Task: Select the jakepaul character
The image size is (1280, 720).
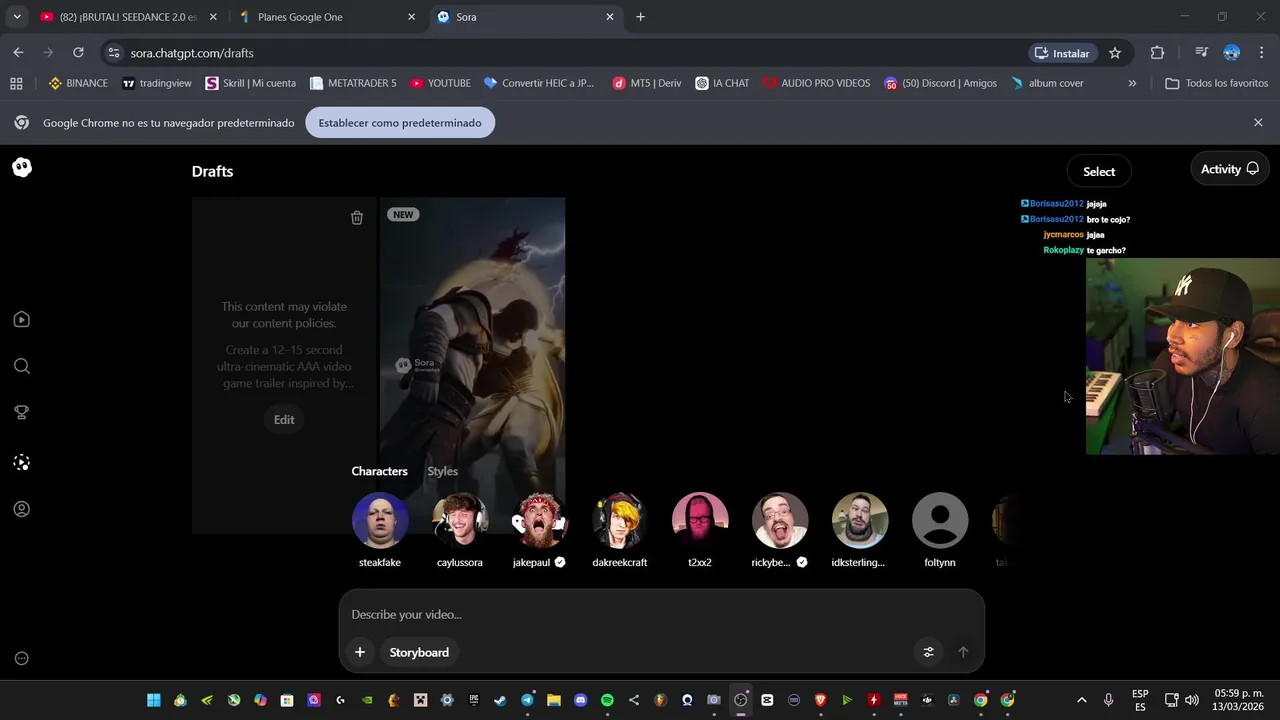Action: (540, 530)
